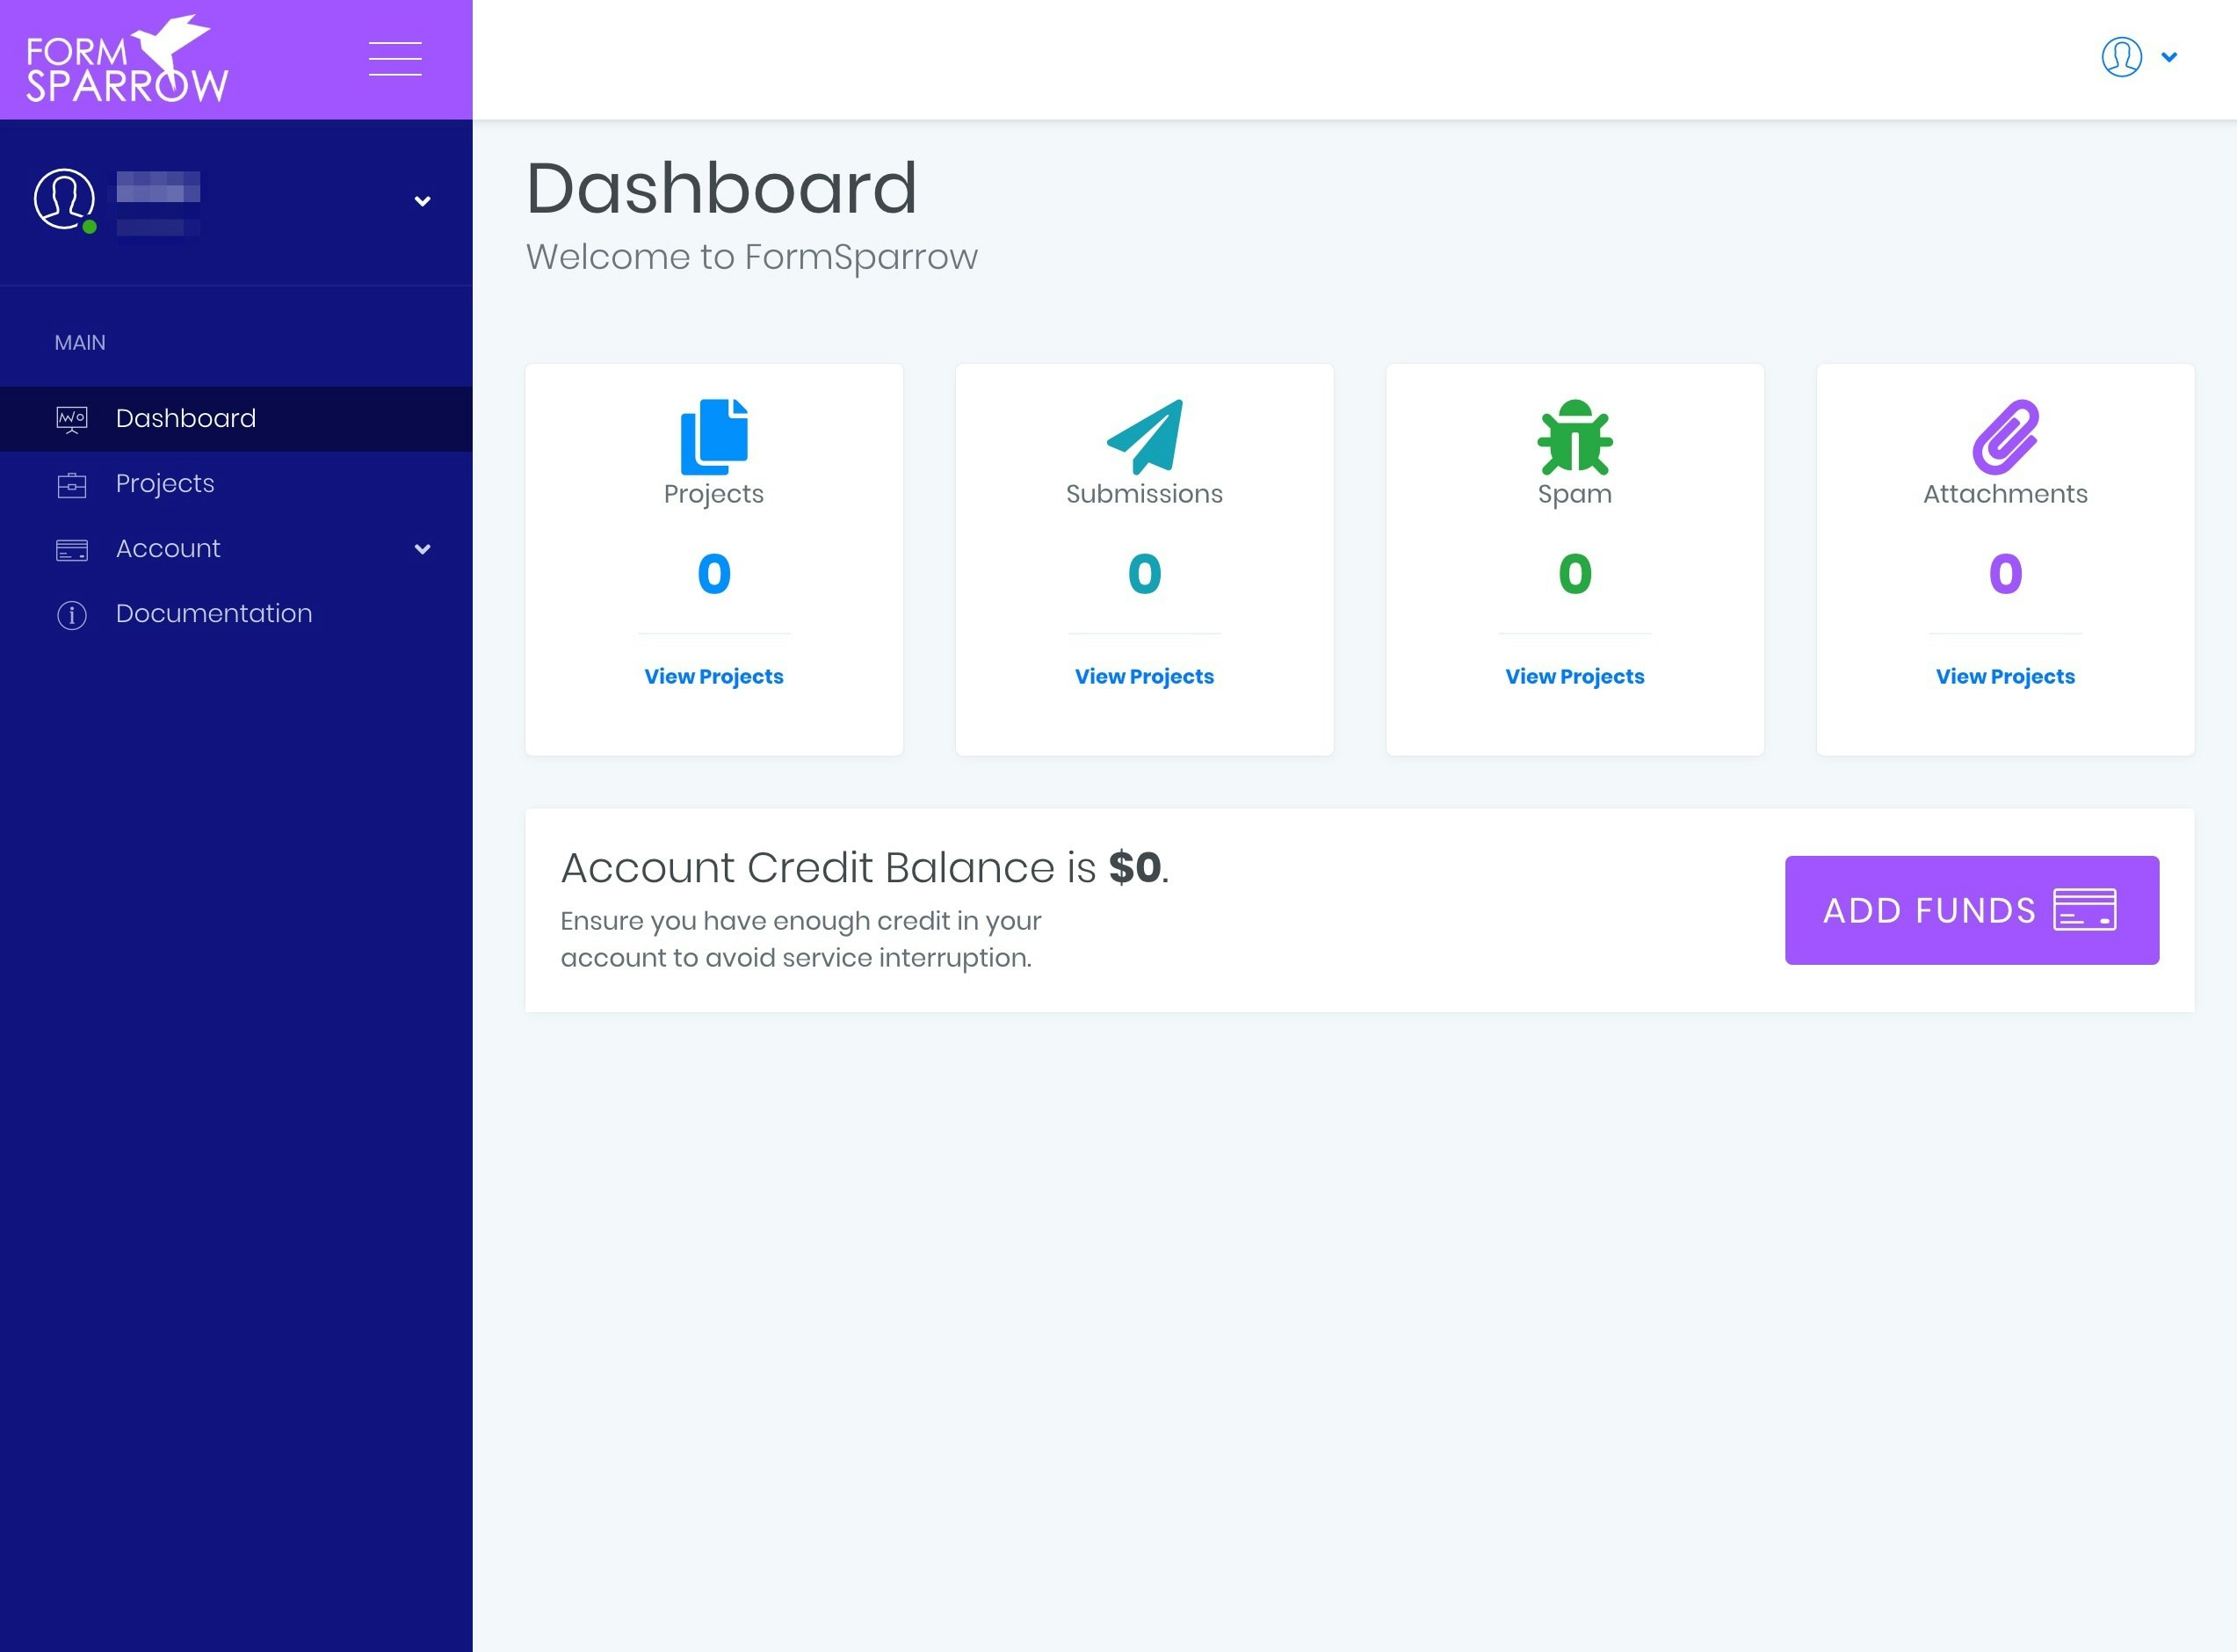This screenshot has width=2237, height=1652.
Task: Expand the sidebar user profile chevron
Action: pos(422,201)
